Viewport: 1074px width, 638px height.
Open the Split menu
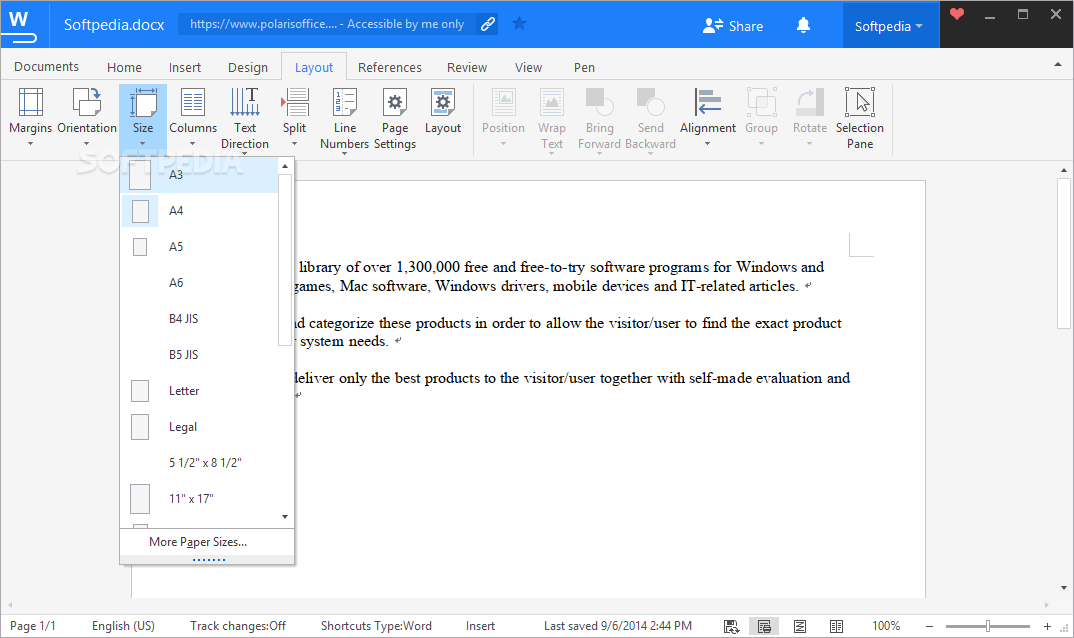point(295,117)
